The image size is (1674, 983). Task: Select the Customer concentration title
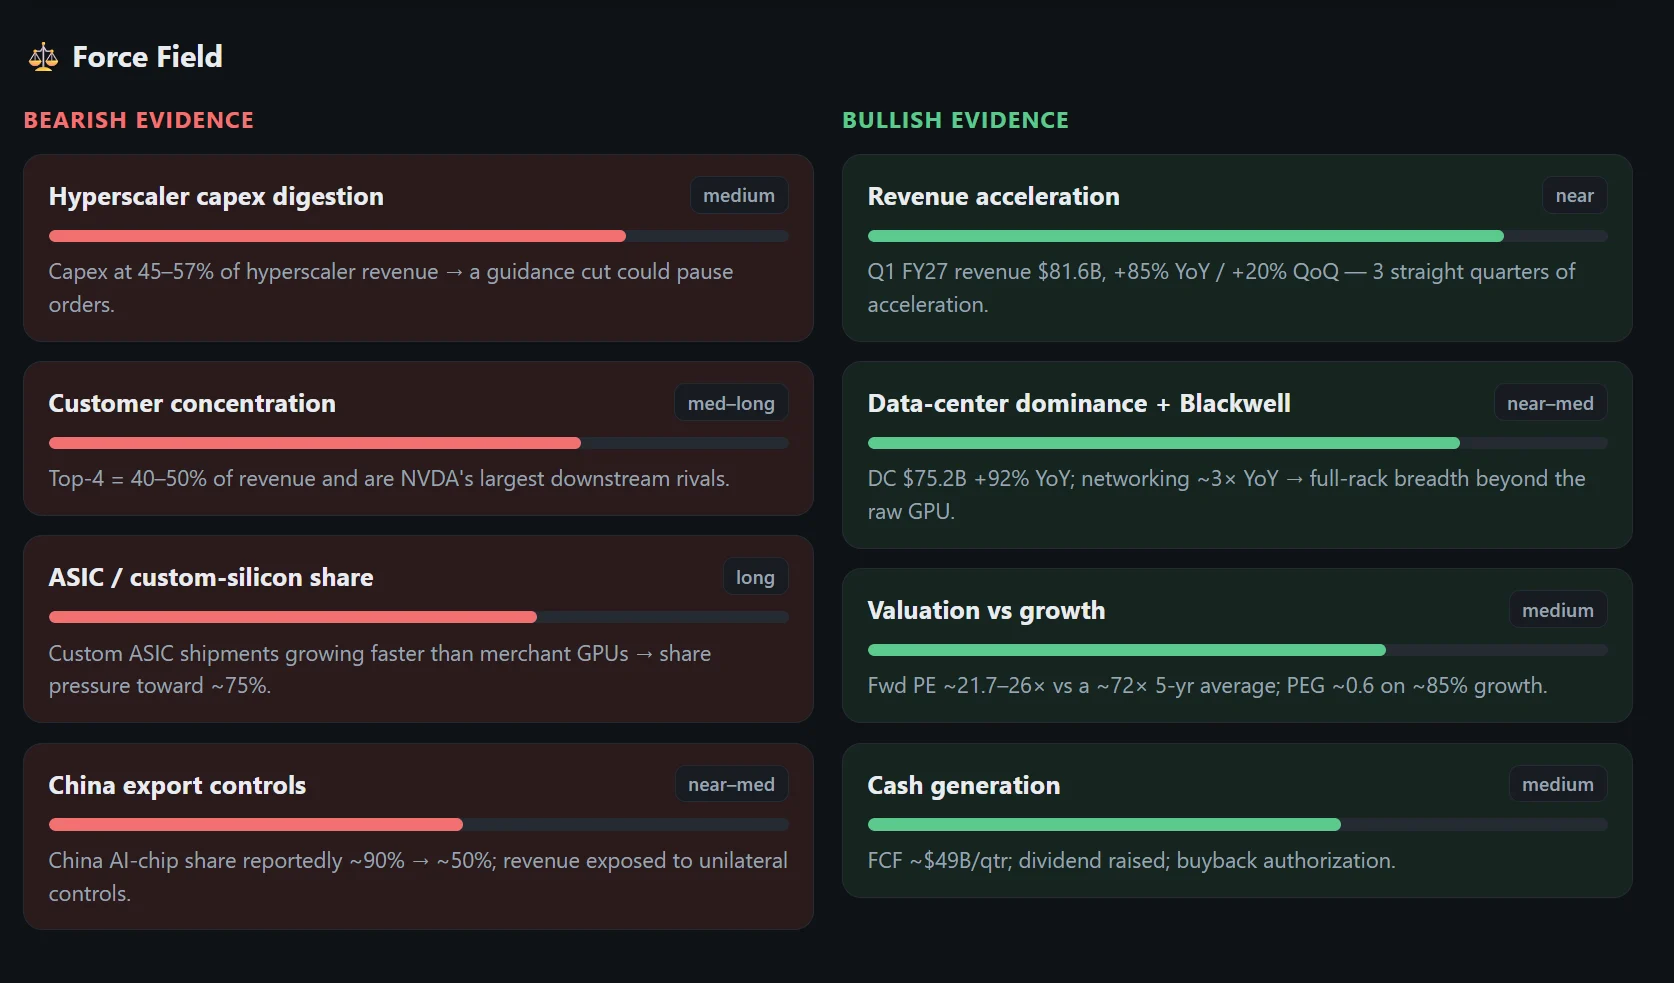(192, 403)
